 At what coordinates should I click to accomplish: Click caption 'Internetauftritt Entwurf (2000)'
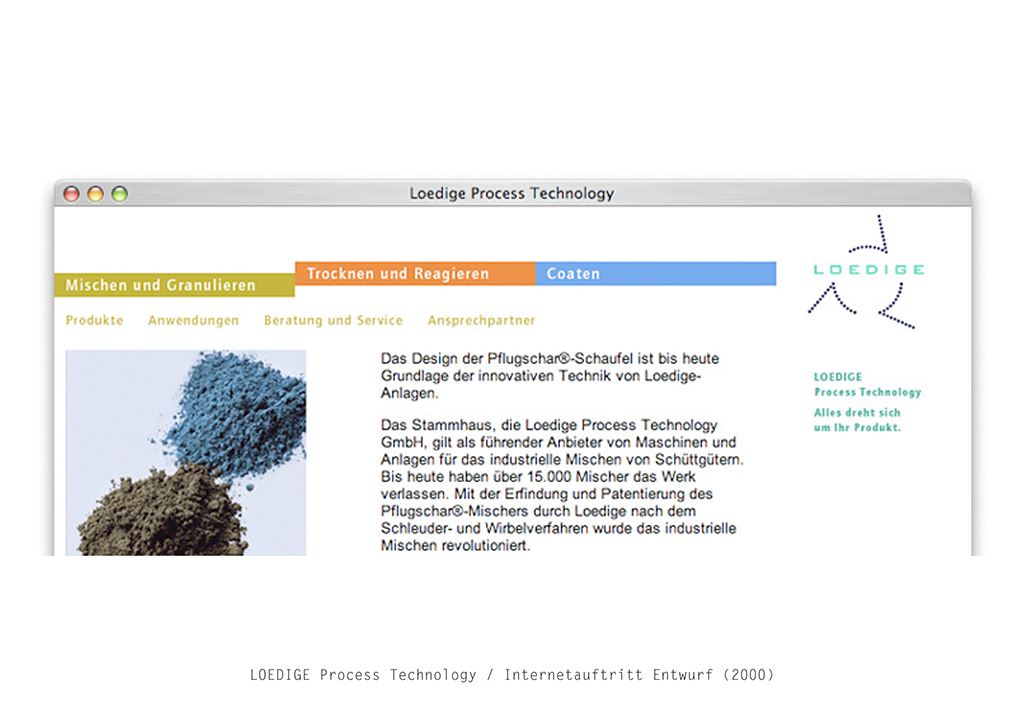(639, 675)
